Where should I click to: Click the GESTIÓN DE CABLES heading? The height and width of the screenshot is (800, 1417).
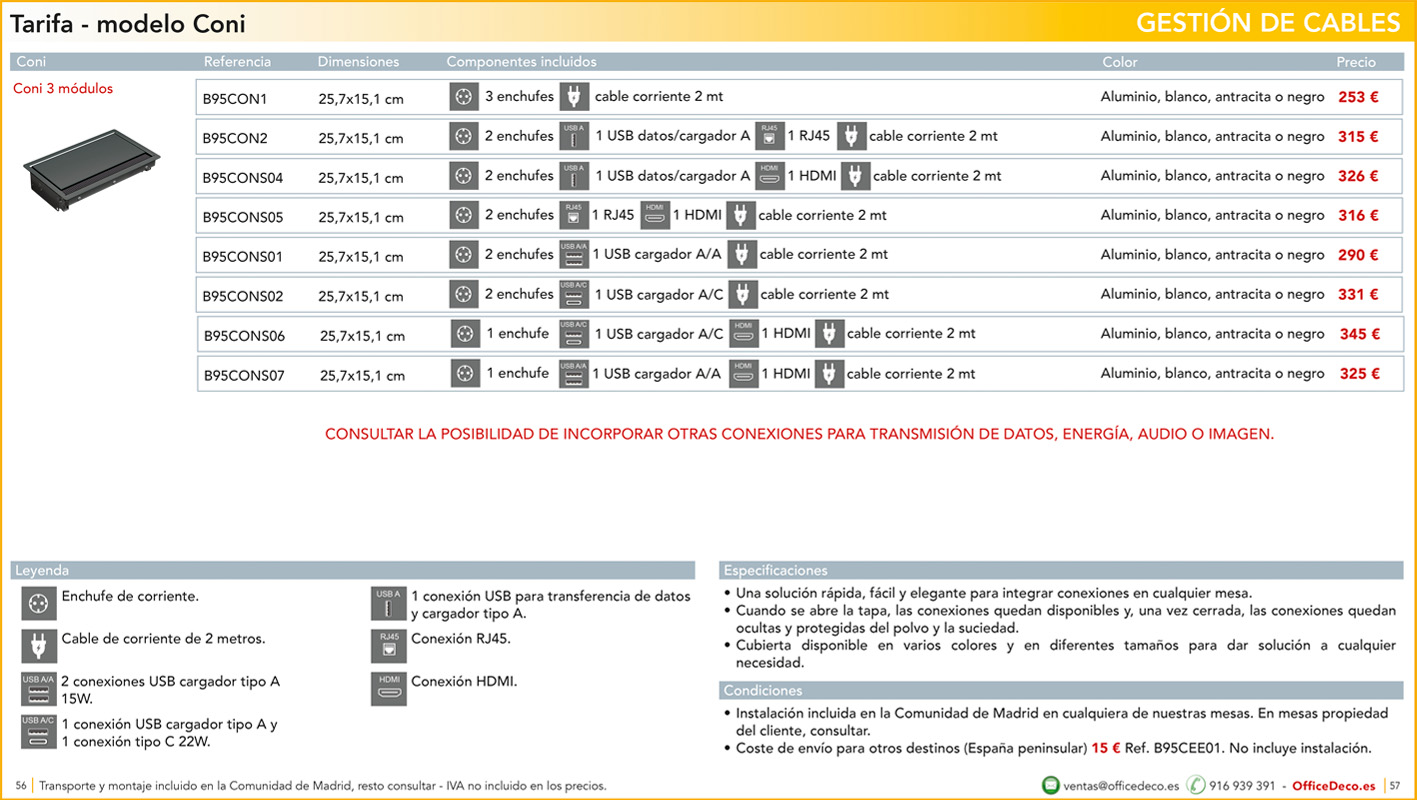tap(1268, 23)
